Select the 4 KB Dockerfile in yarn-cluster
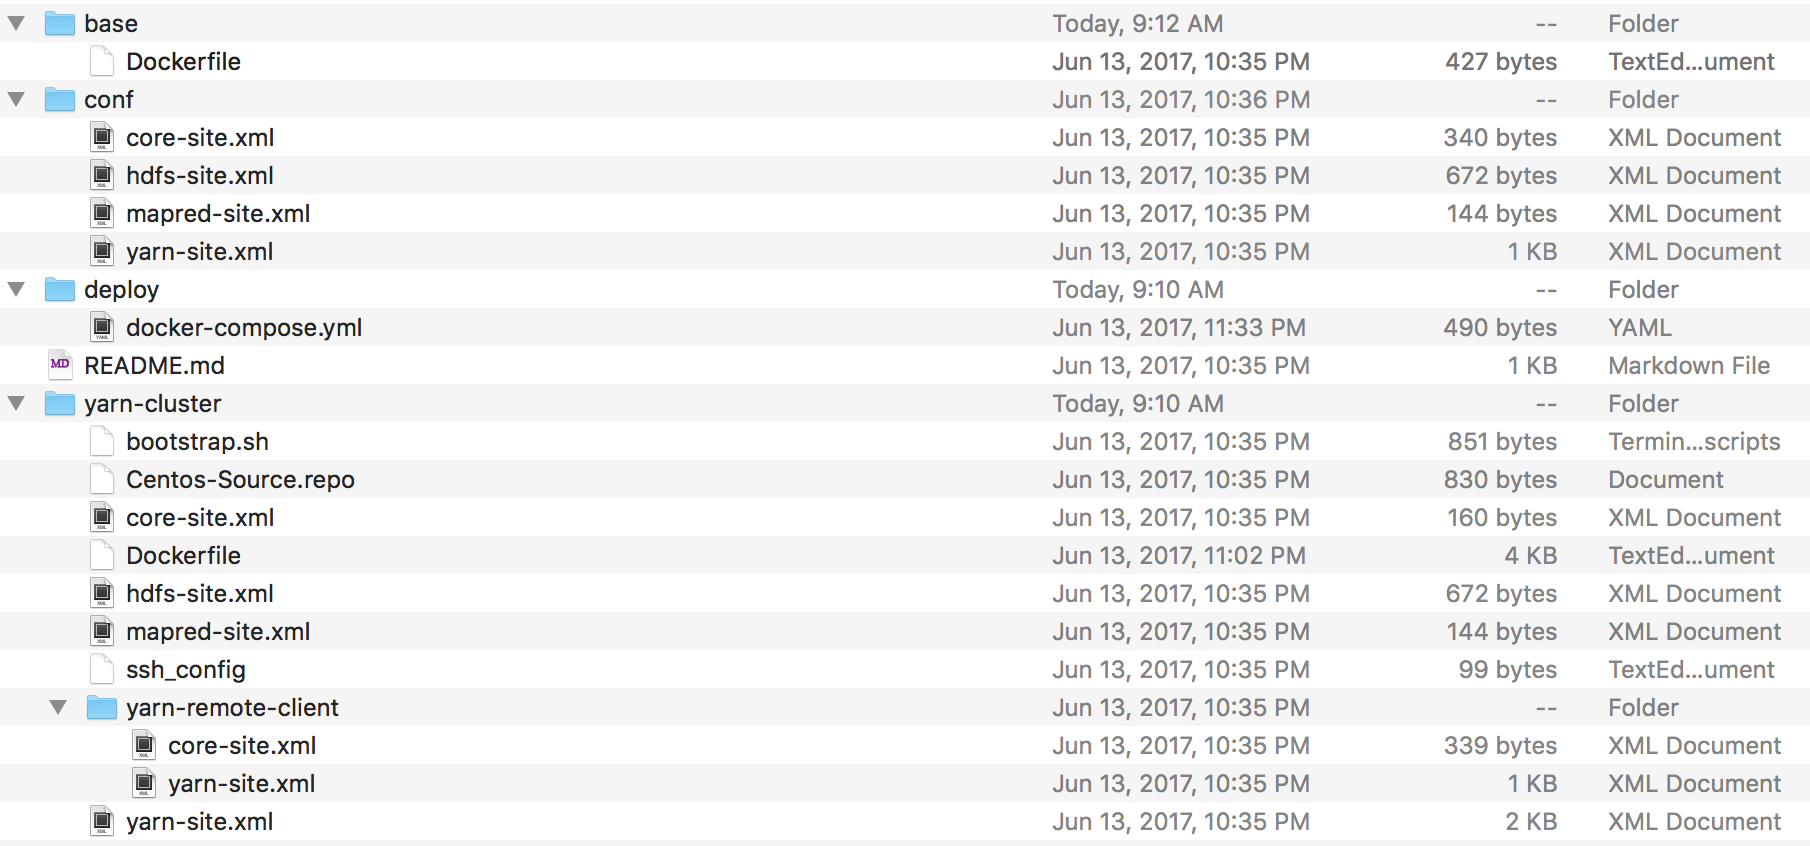This screenshot has width=1810, height=846. pyautogui.click(x=183, y=555)
